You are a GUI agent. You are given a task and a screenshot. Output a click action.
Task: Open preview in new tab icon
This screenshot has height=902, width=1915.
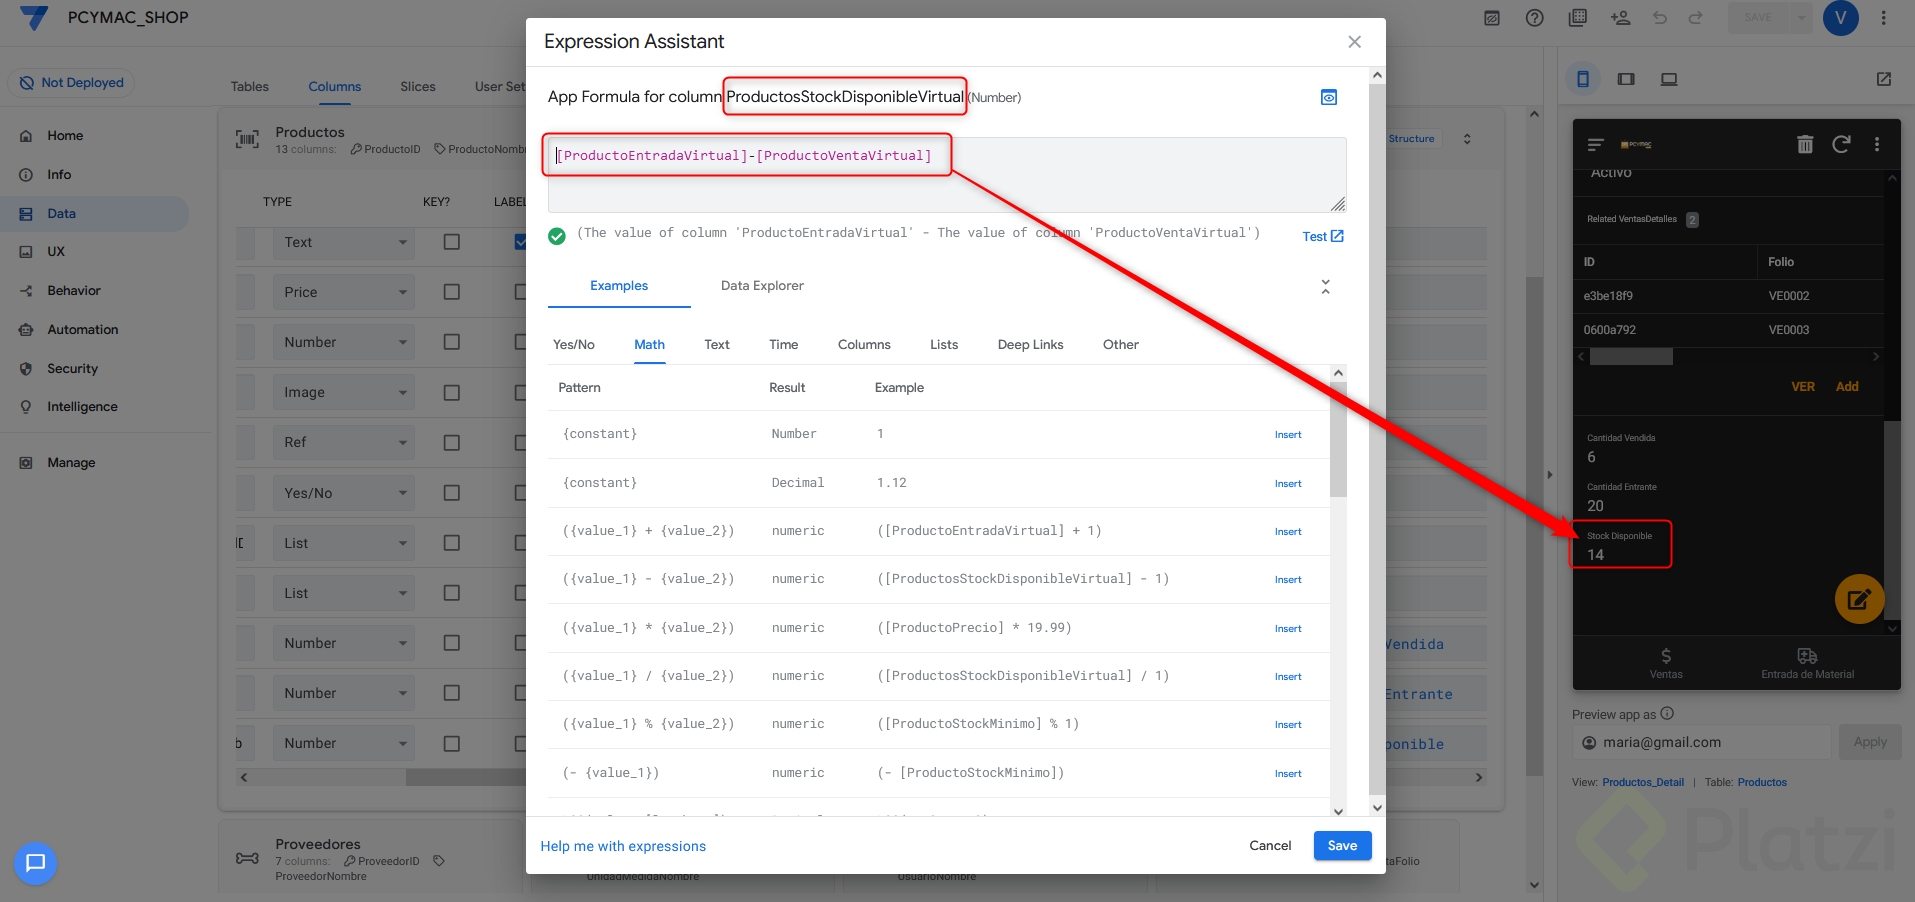[1884, 79]
